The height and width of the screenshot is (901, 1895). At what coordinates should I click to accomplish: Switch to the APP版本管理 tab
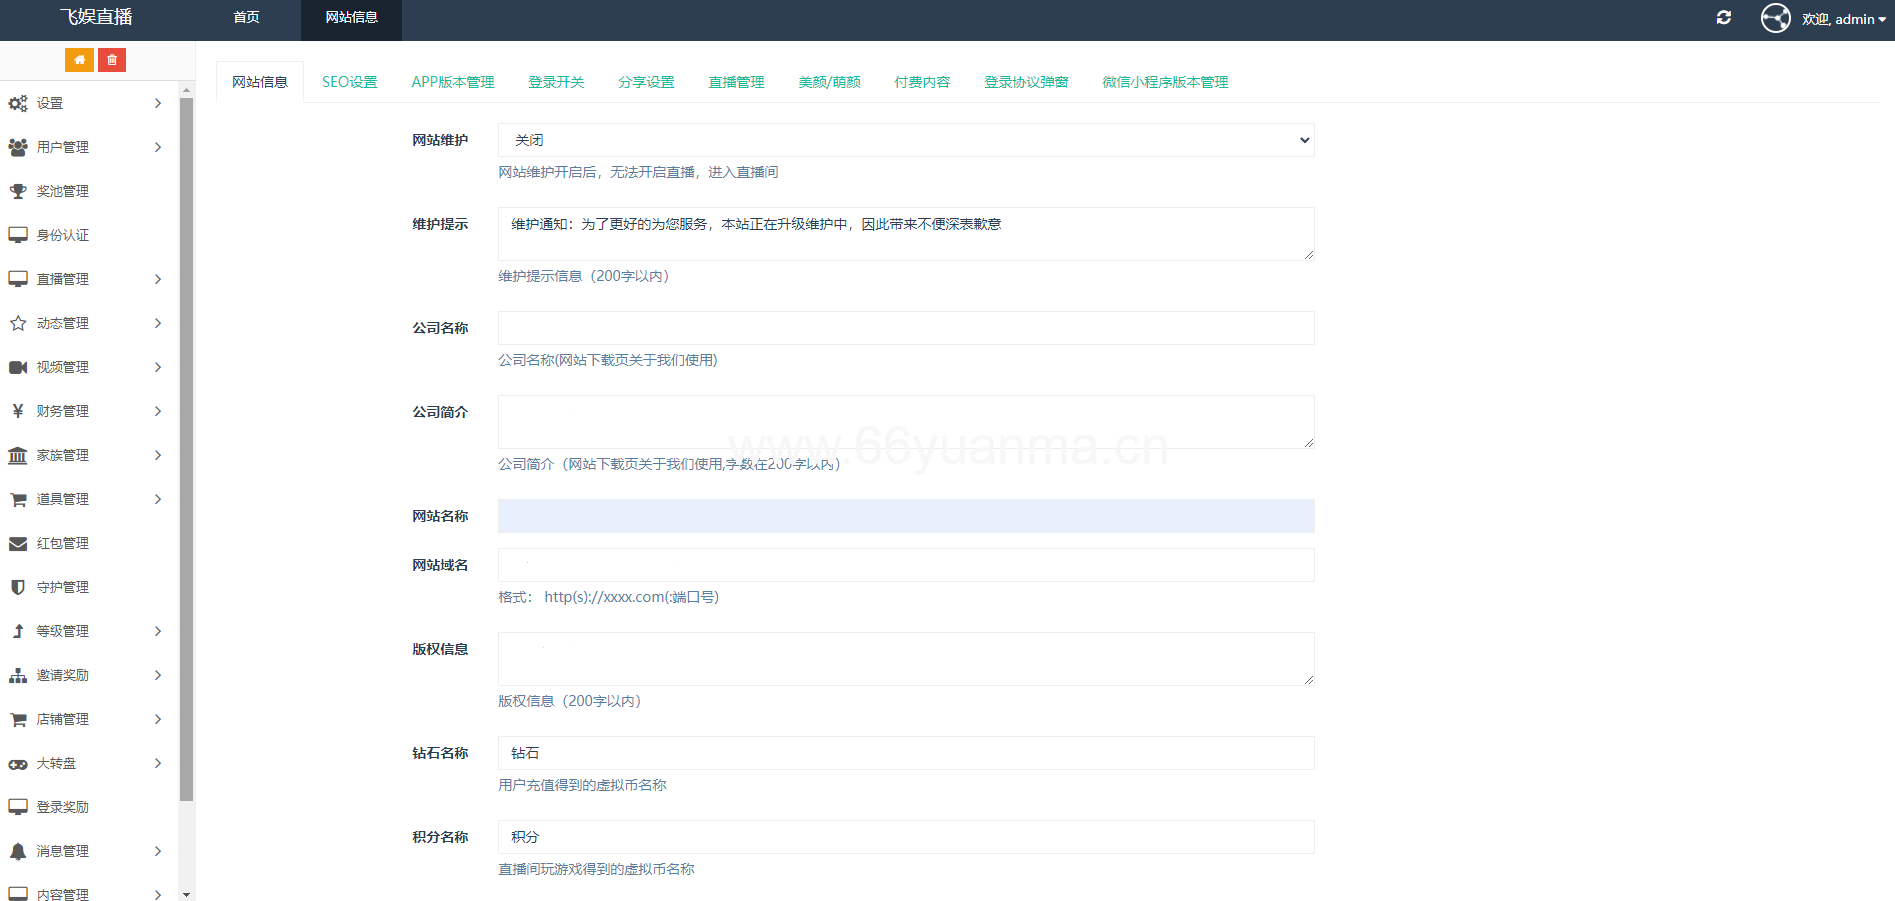click(453, 82)
